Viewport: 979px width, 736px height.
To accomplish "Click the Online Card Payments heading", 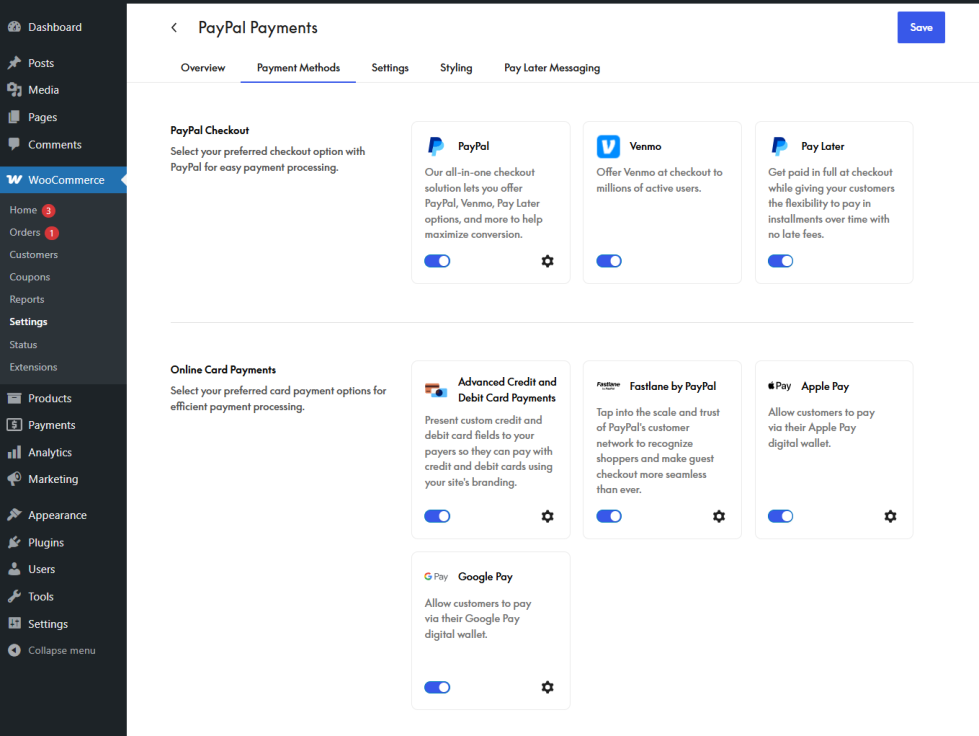I will 223,370.
